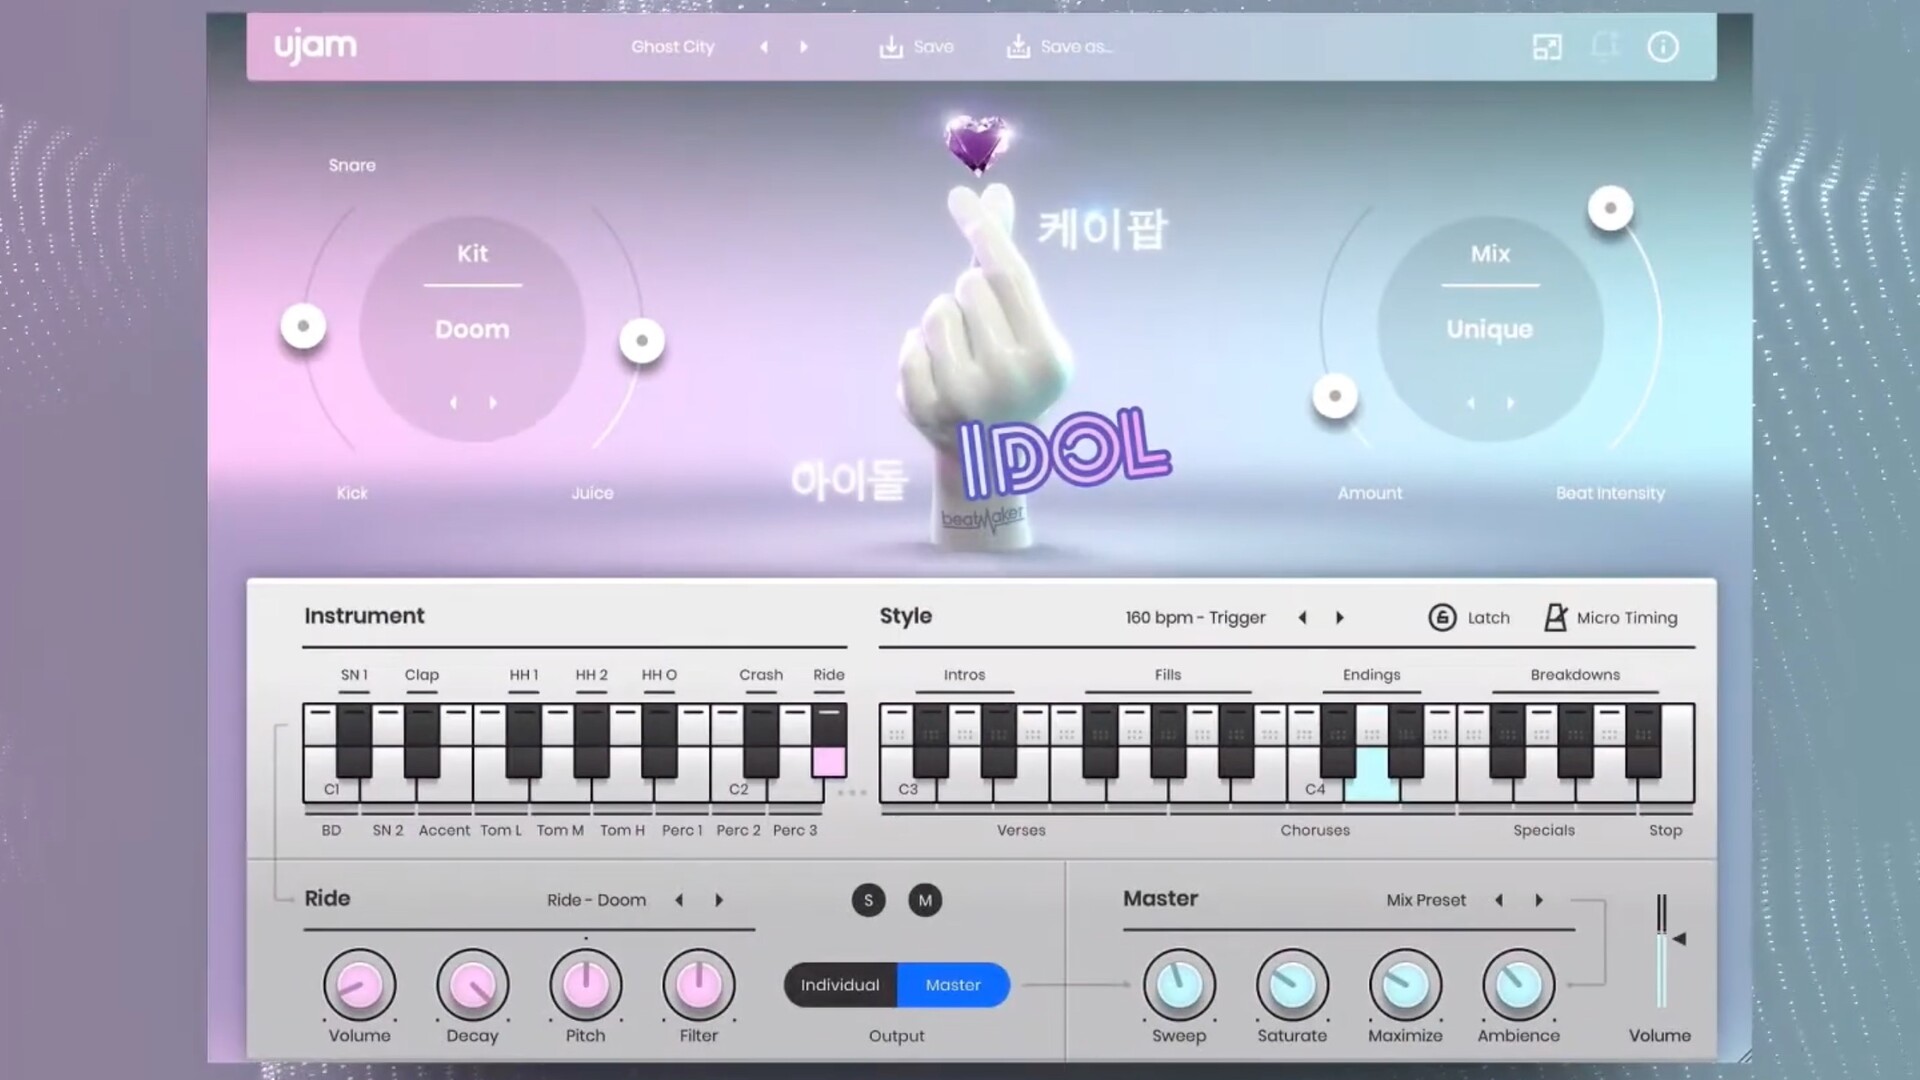Click the purple heart gem
Image resolution: width=1920 pixels, height=1080 pixels.
pyautogui.click(x=977, y=143)
